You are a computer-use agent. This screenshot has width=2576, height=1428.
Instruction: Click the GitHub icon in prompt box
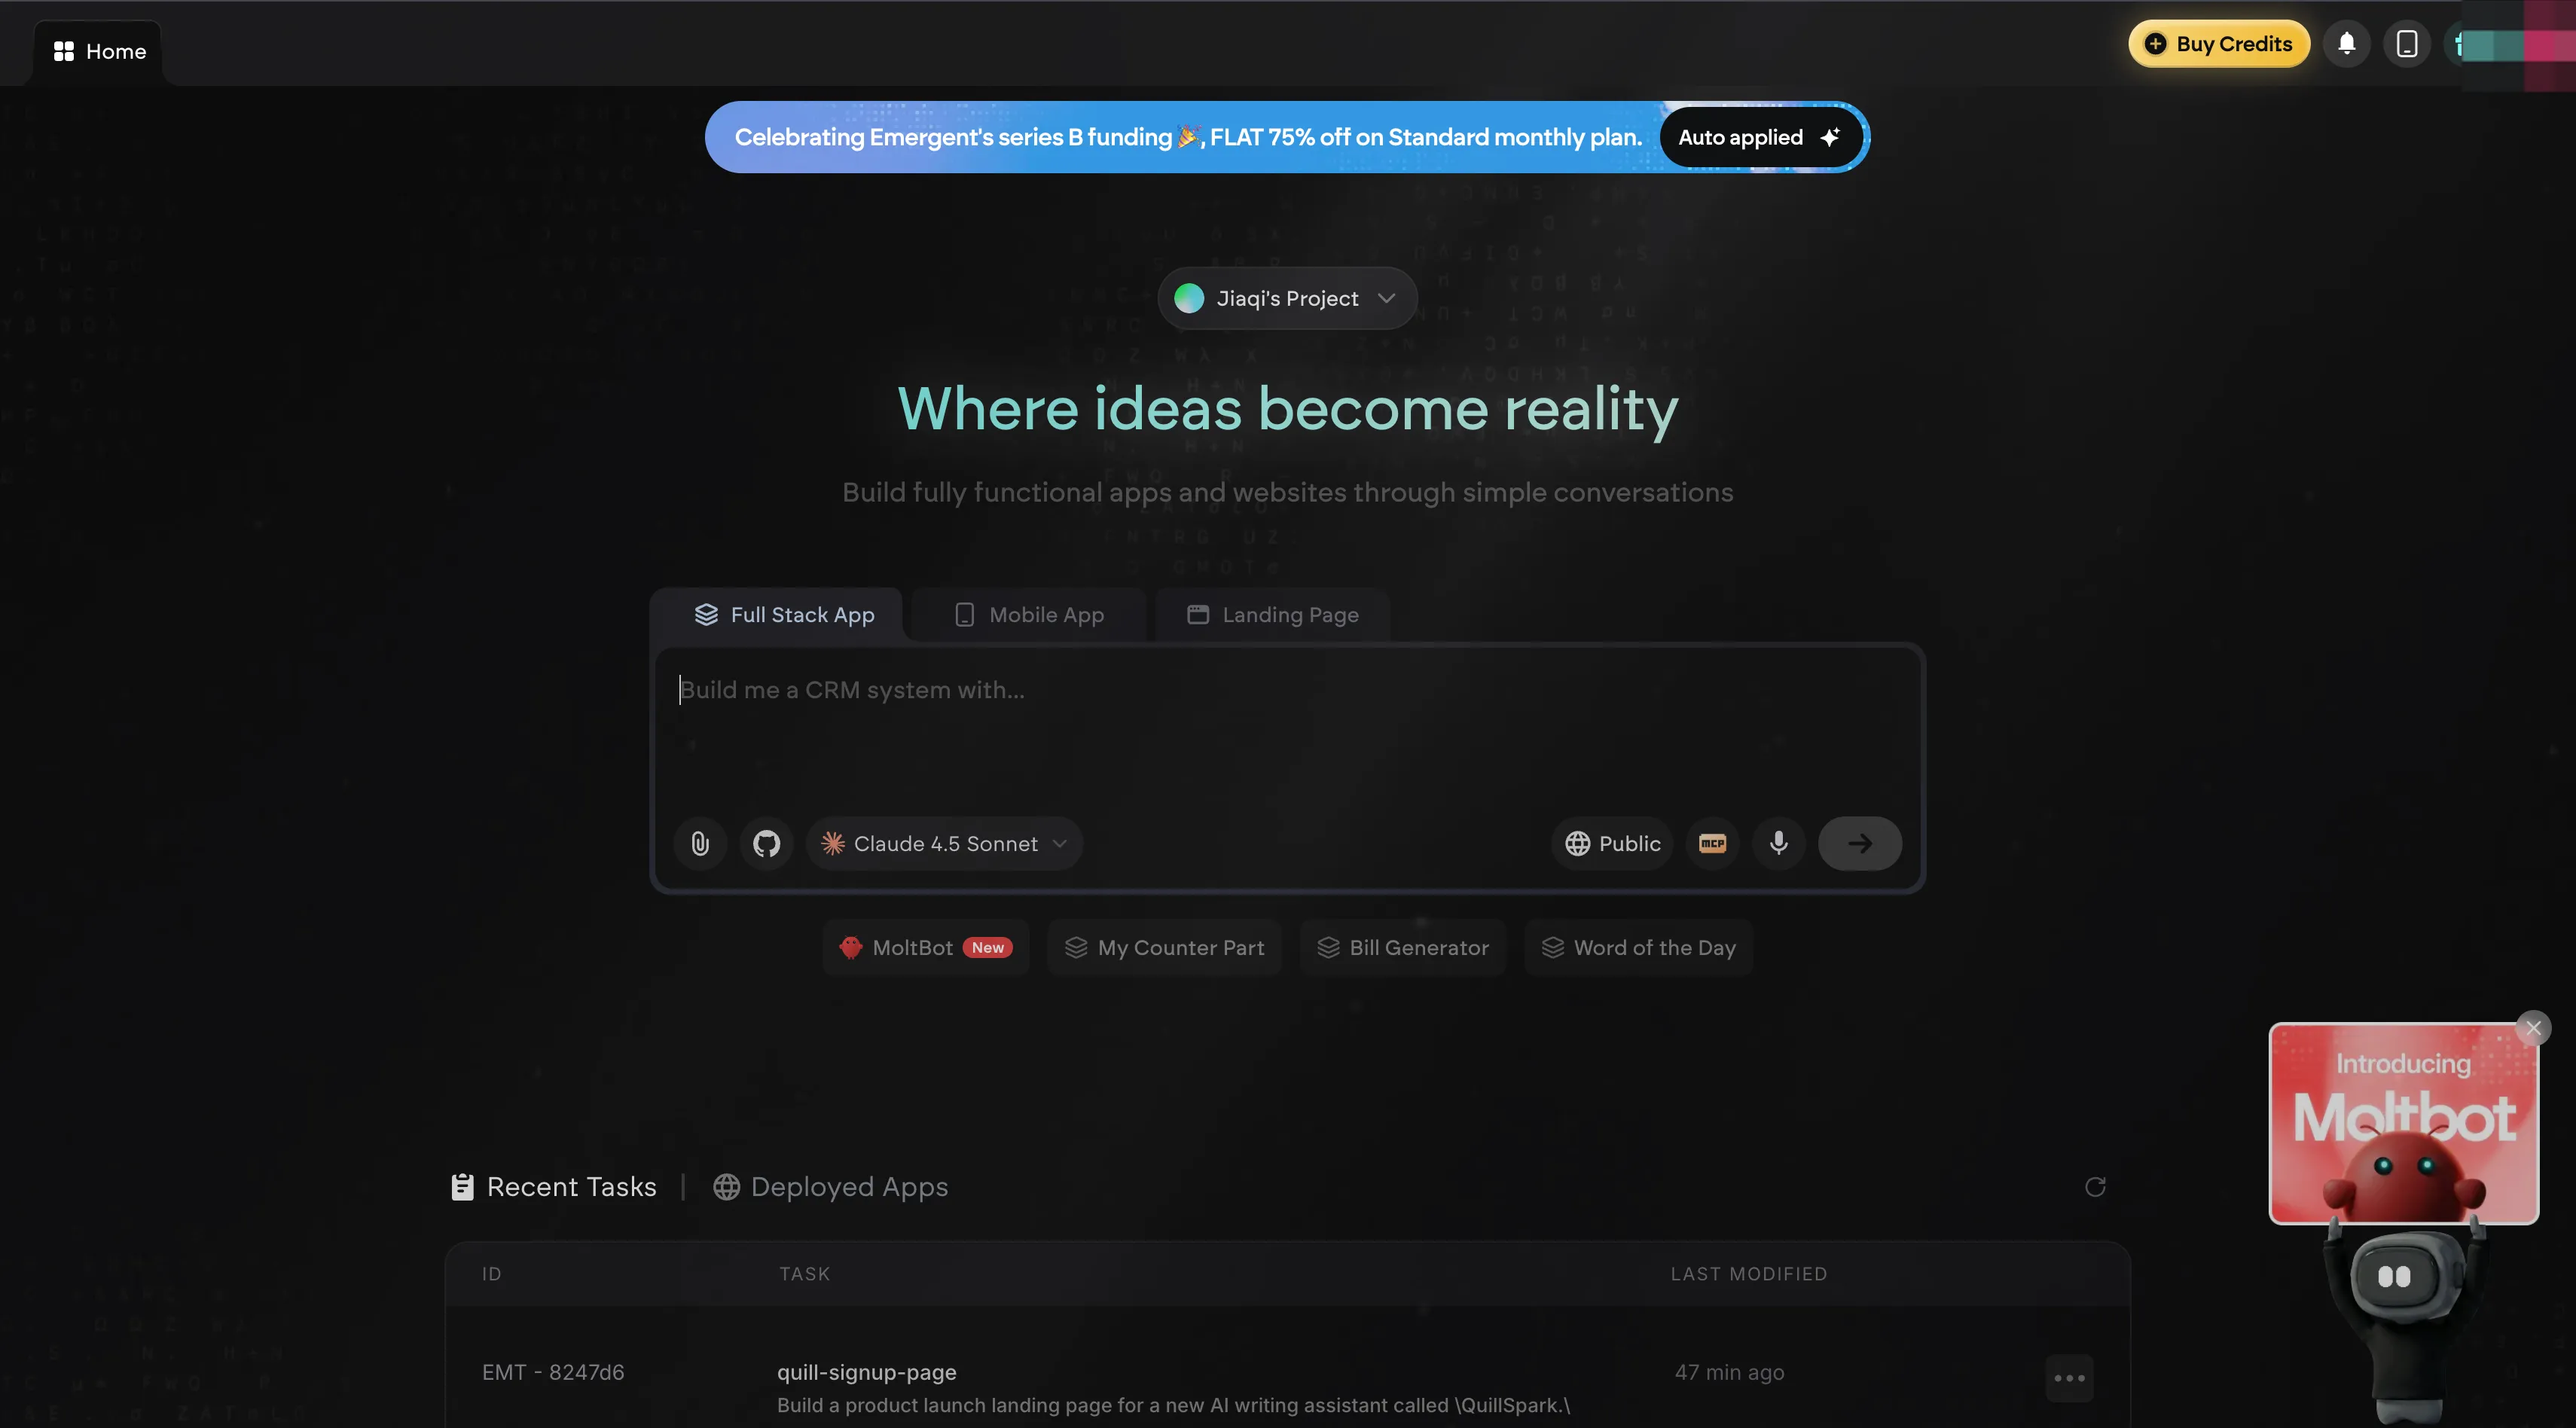(x=766, y=843)
